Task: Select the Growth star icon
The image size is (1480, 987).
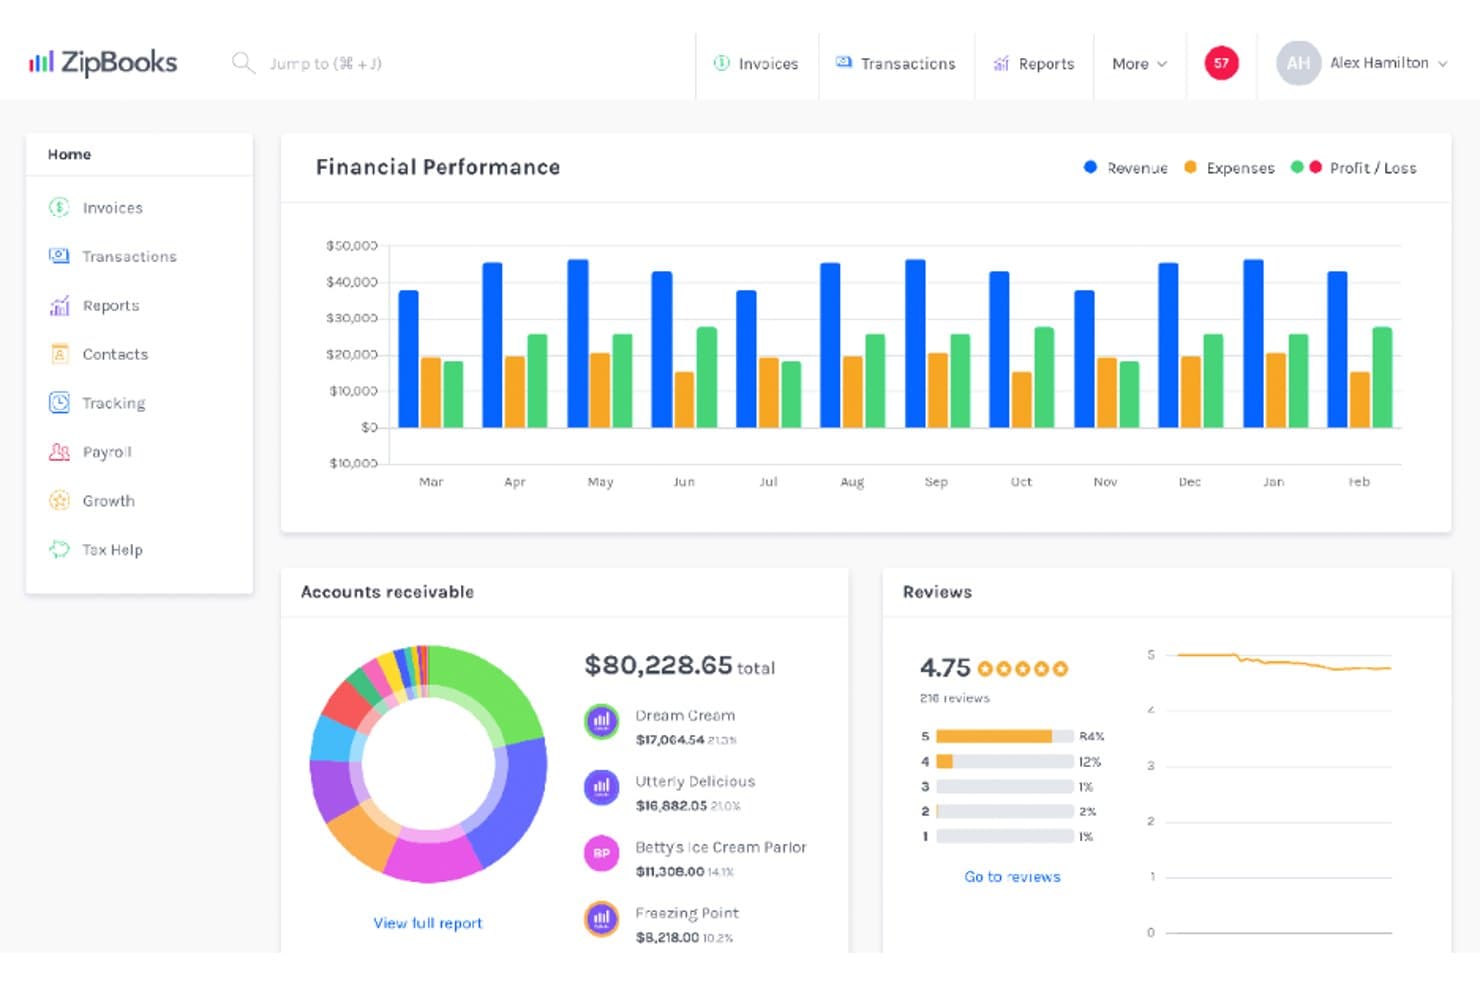Action: [x=59, y=500]
